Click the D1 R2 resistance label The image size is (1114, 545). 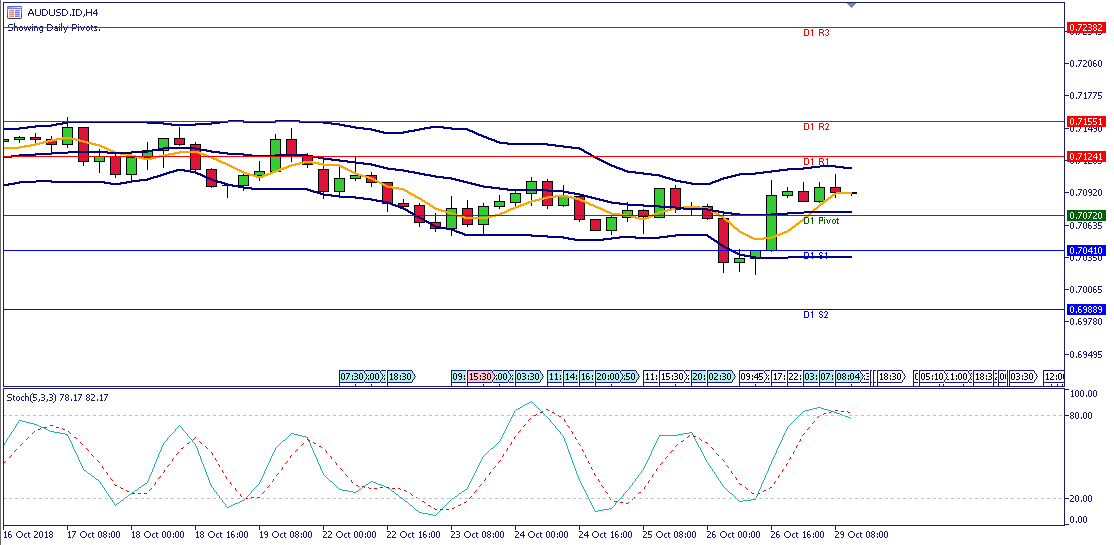[x=816, y=127]
